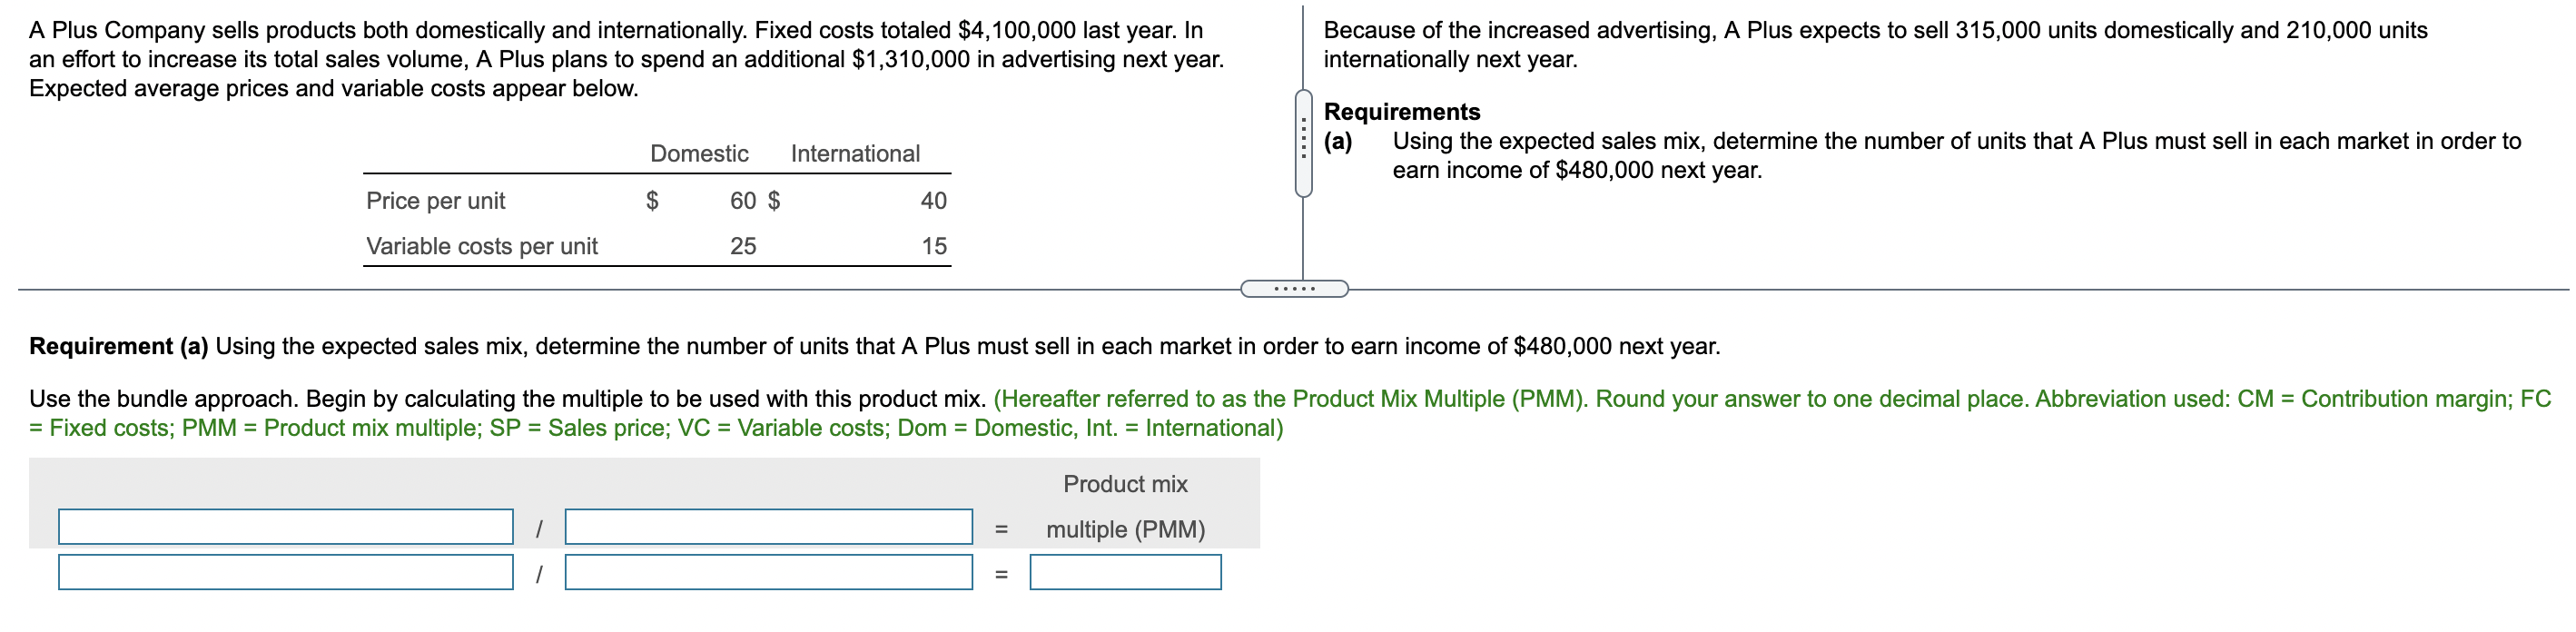This screenshot has width=2576, height=632.
Task: Click the first numerator input box
Action: click(285, 527)
